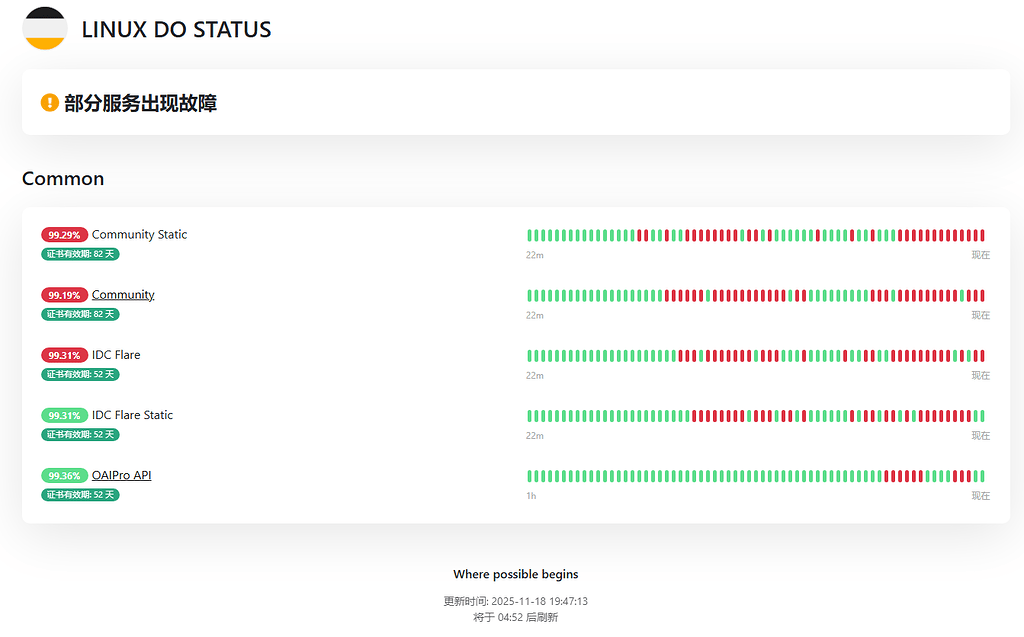Open the Community link
The image size is (1024, 637).
click(123, 295)
